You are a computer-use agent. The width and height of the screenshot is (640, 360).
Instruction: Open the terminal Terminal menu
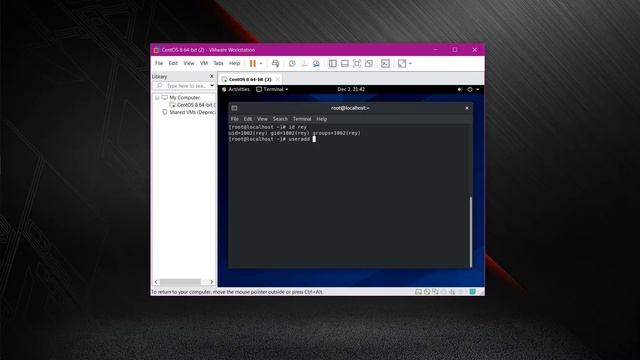click(302, 119)
